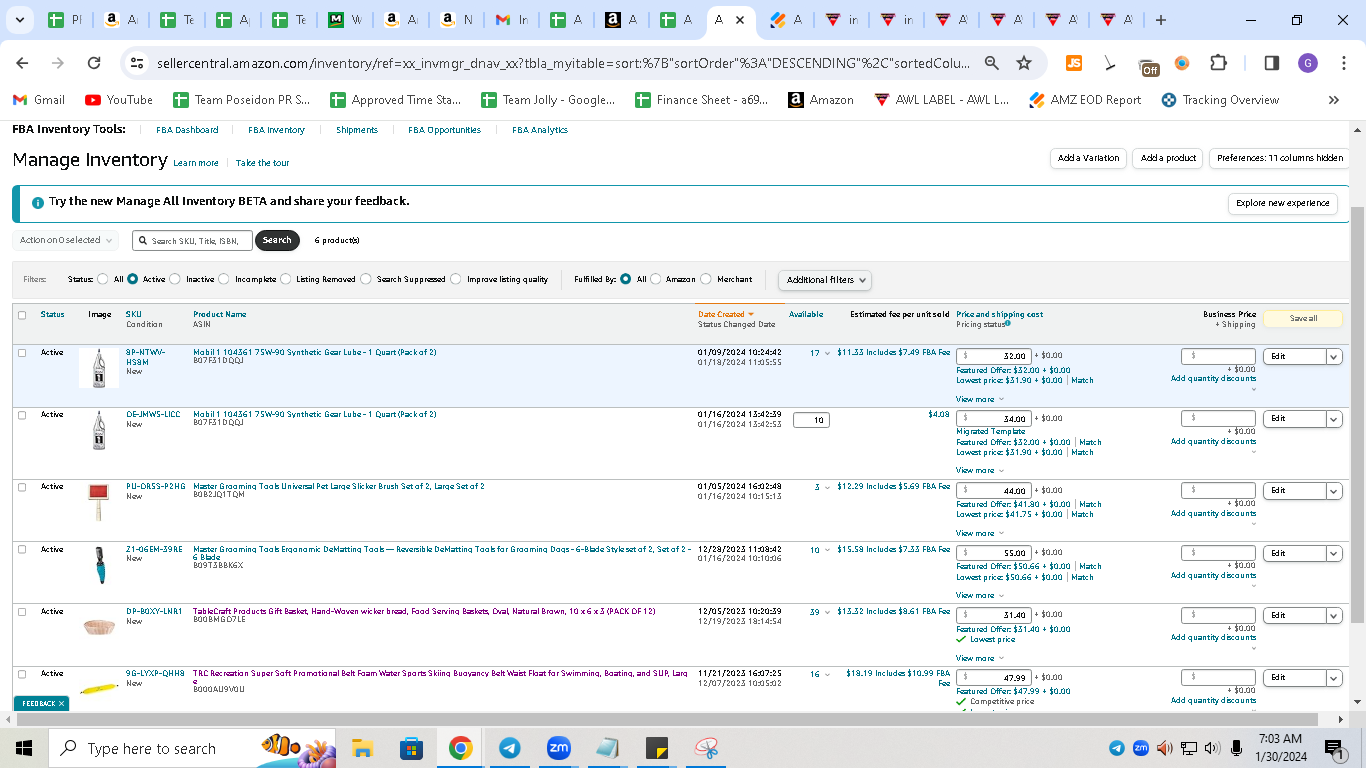Open File Explorer from the taskbar
Viewport: 1366px width, 768px height.
(362, 748)
